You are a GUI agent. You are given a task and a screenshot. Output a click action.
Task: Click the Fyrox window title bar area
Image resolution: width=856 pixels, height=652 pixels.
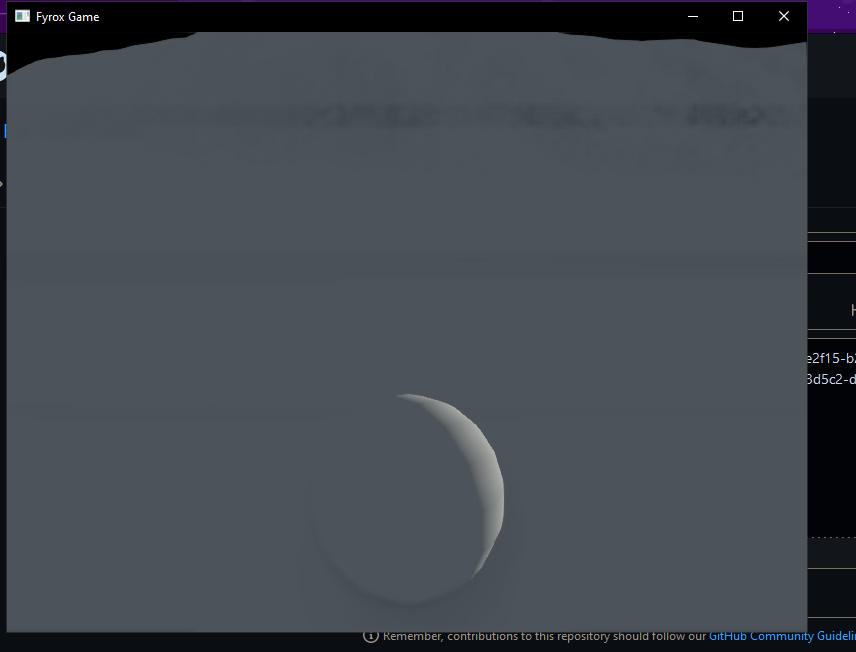pyautogui.click(x=400, y=16)
